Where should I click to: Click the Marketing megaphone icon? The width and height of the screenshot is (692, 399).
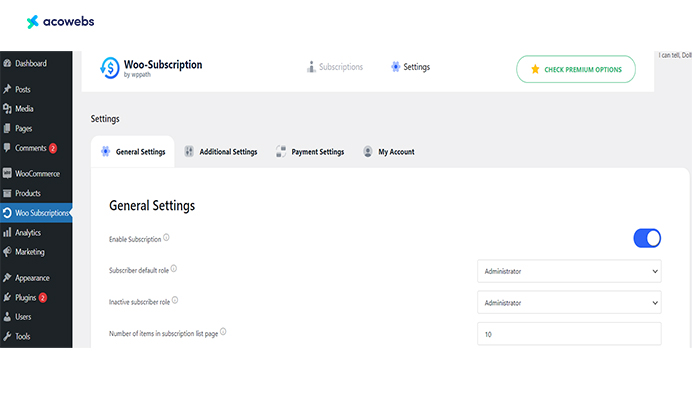coord(7,252)
